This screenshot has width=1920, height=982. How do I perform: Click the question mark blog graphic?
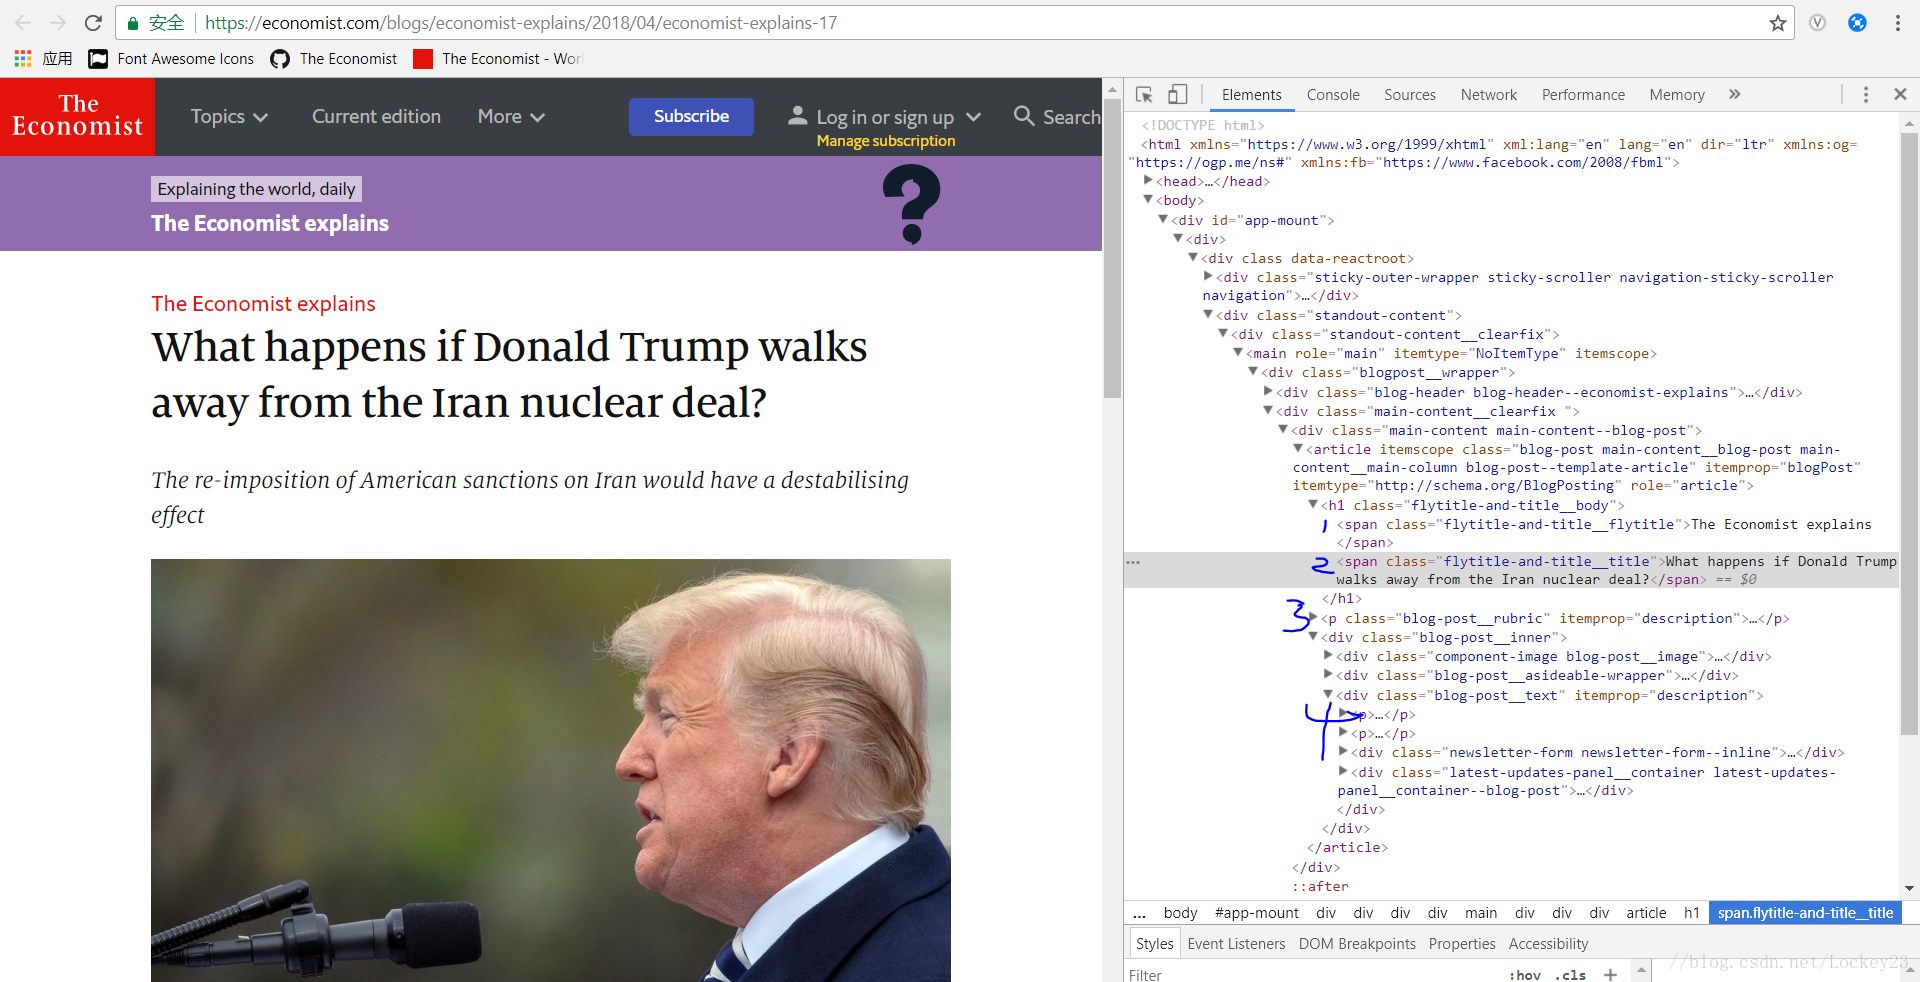911,204
